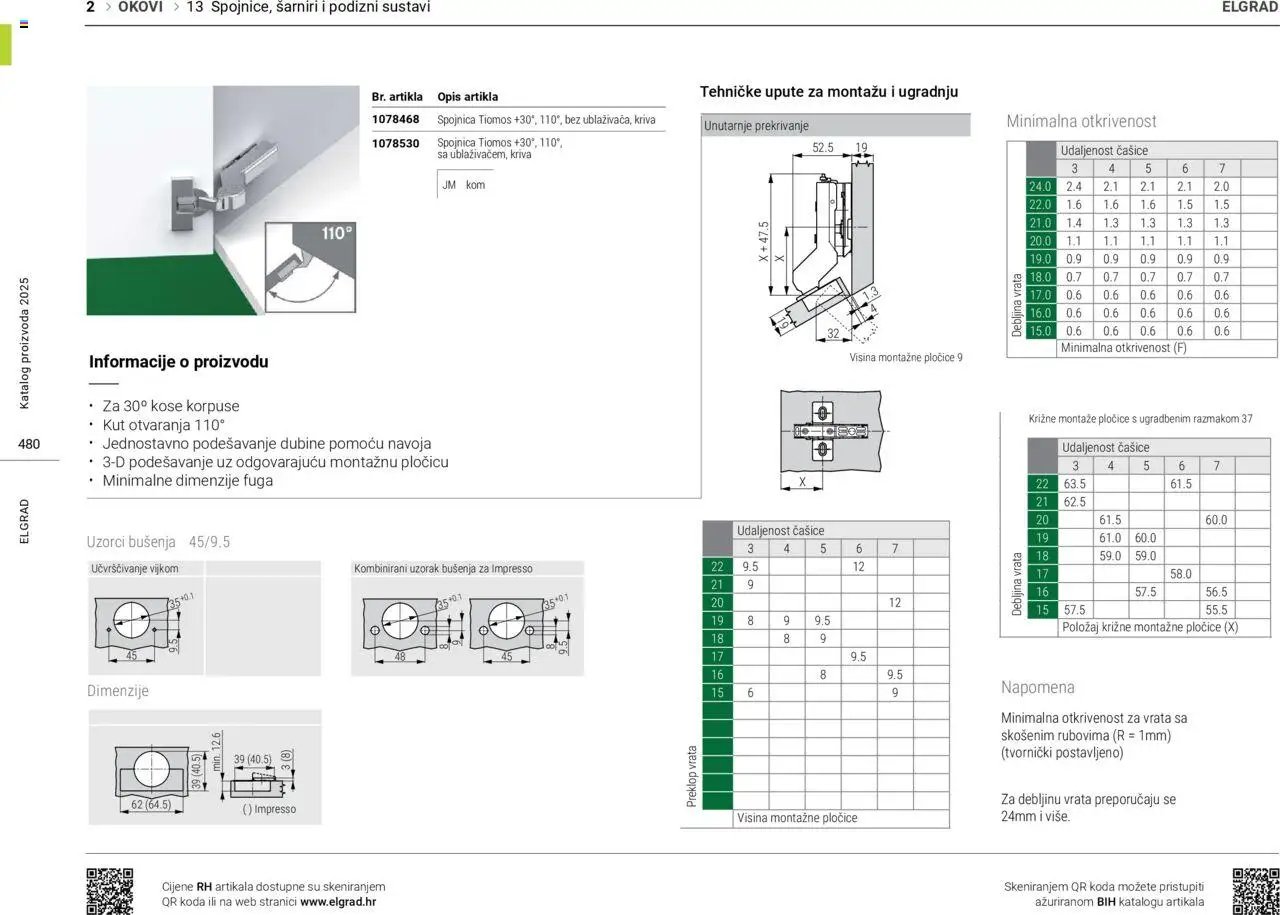1280x915 pixels.
Task: Click the green edge tab on left margin
Action: coord(6,42)
